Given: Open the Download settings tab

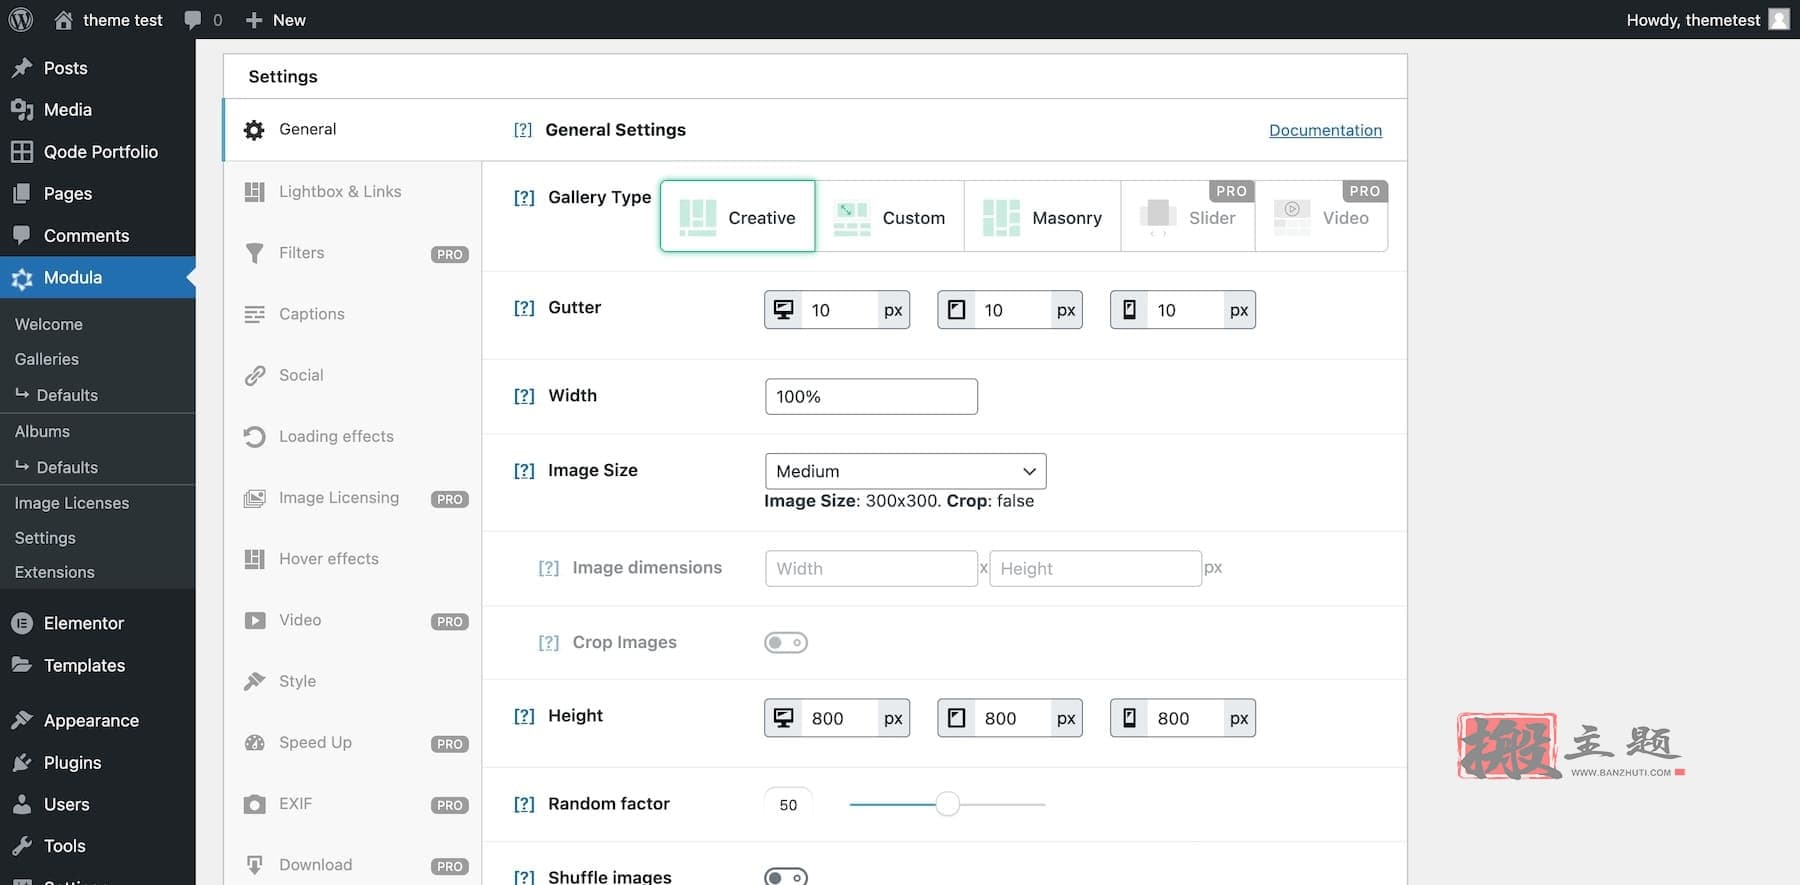Looking at the screenshot, I should coord(353,865).
